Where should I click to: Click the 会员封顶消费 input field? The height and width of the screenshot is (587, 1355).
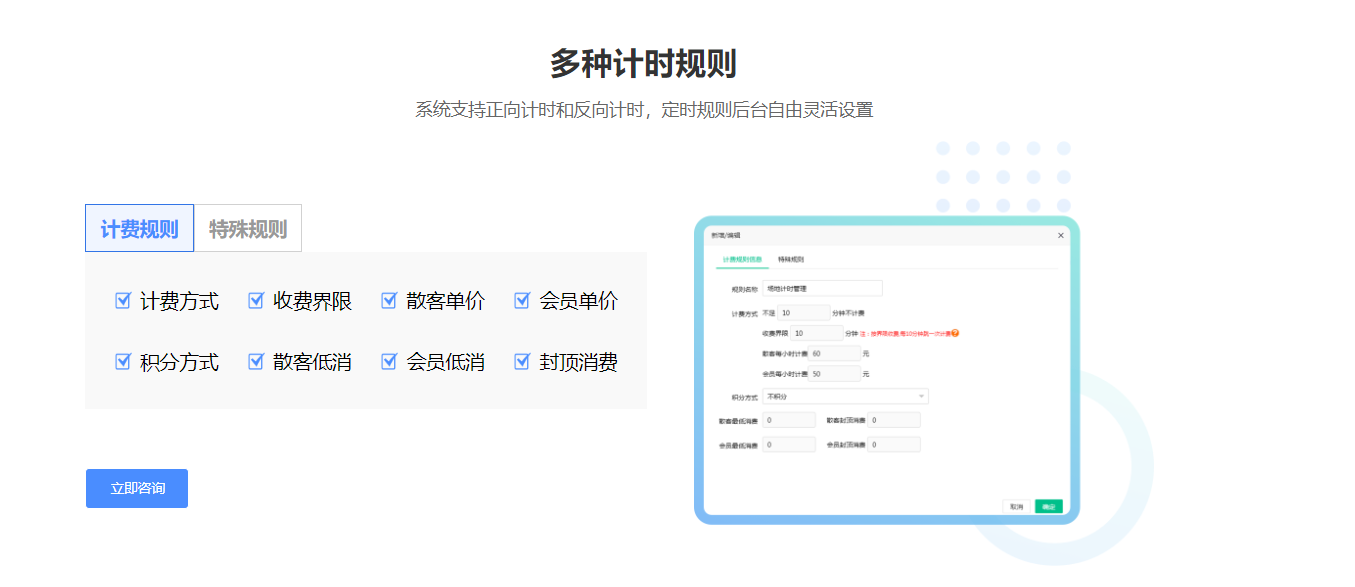click(897, 443)
